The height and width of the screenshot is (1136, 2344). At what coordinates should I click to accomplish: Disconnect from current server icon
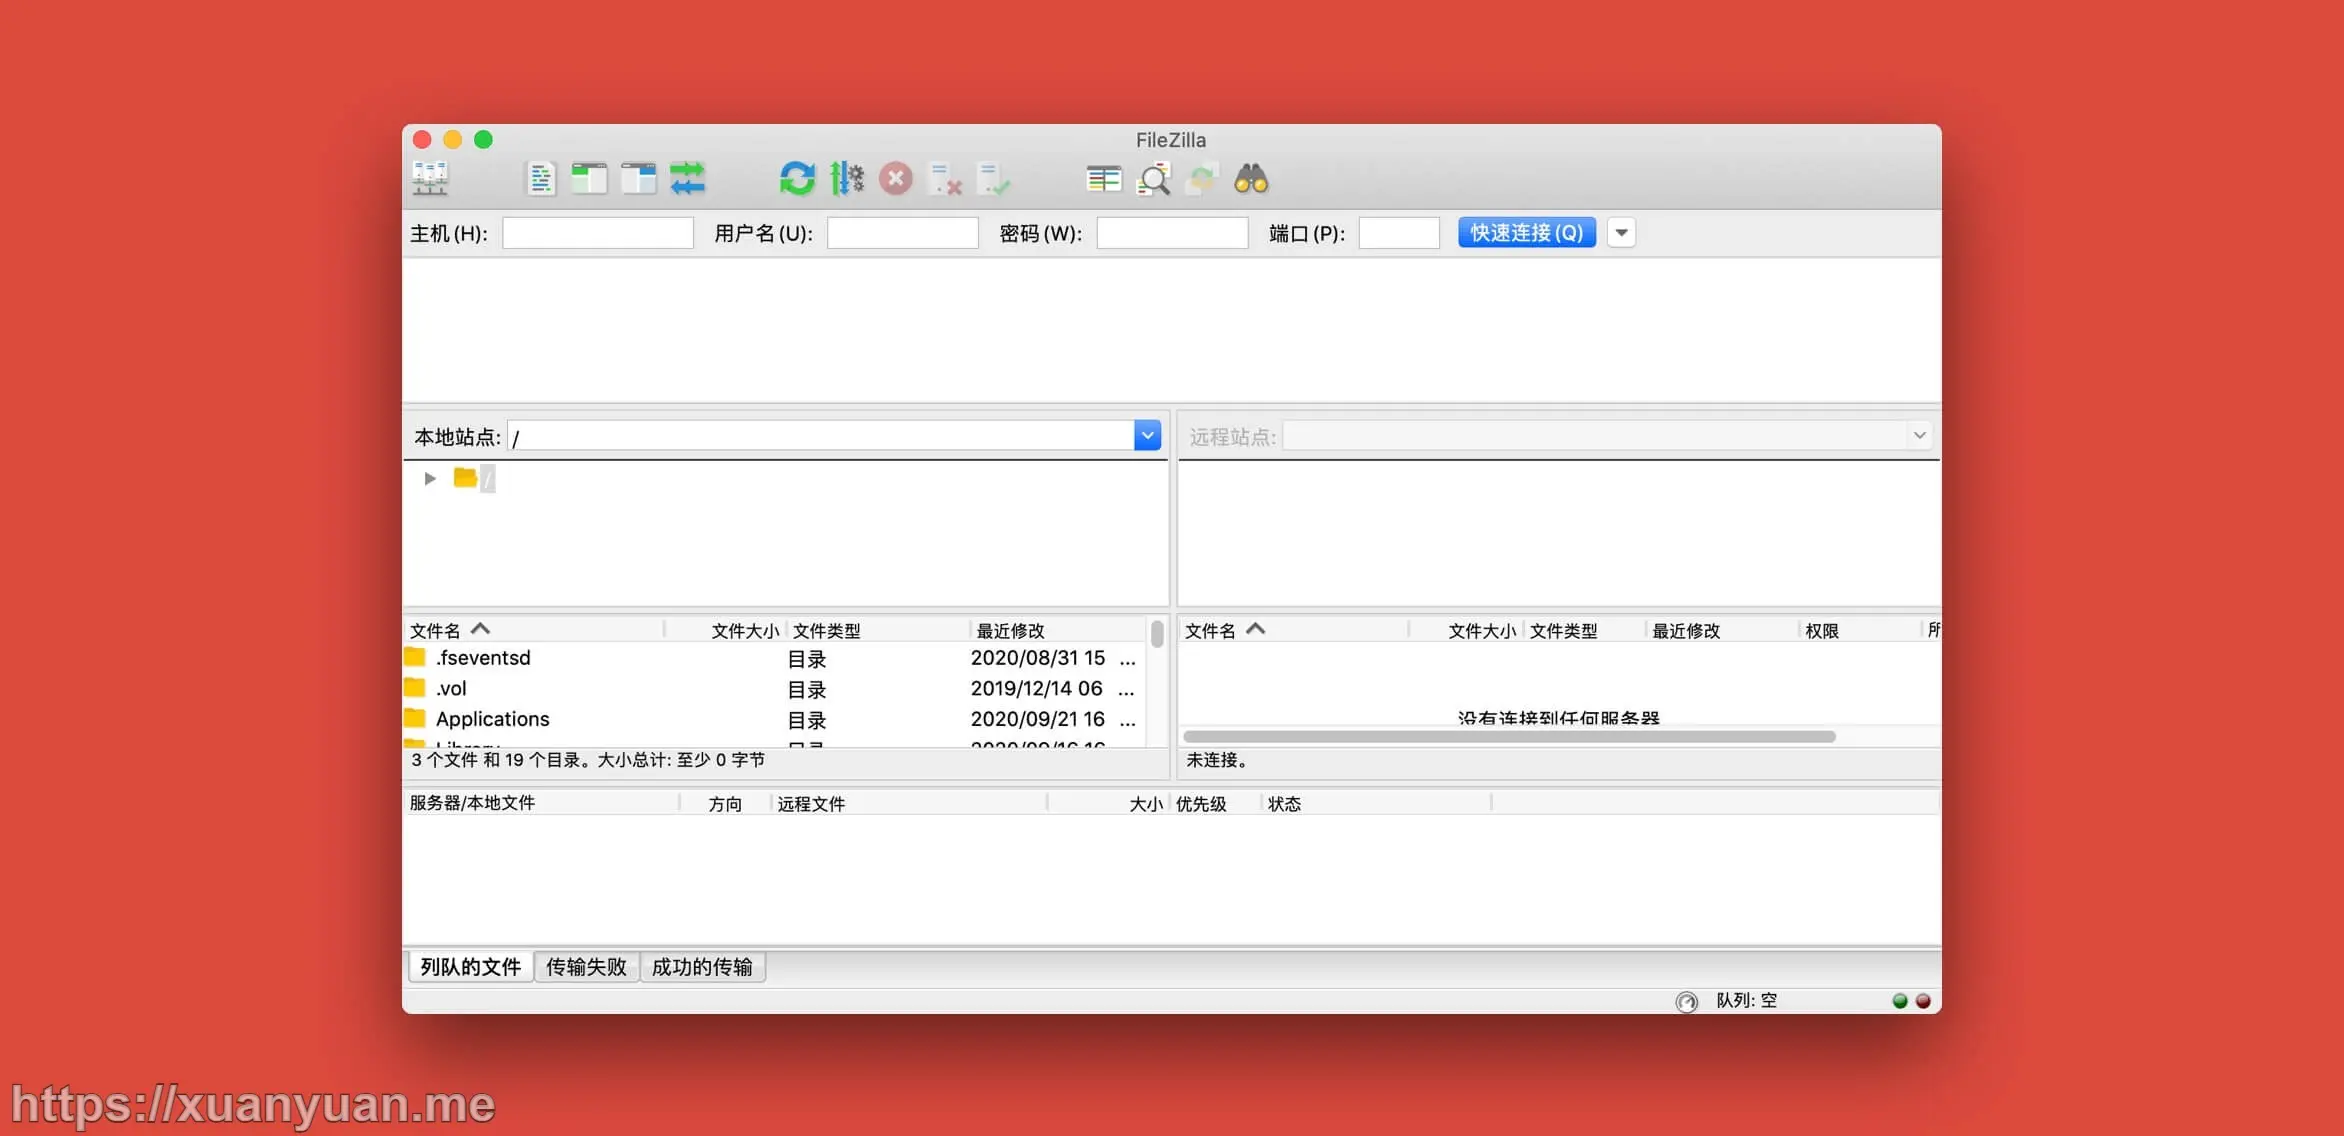click(944, 179)
